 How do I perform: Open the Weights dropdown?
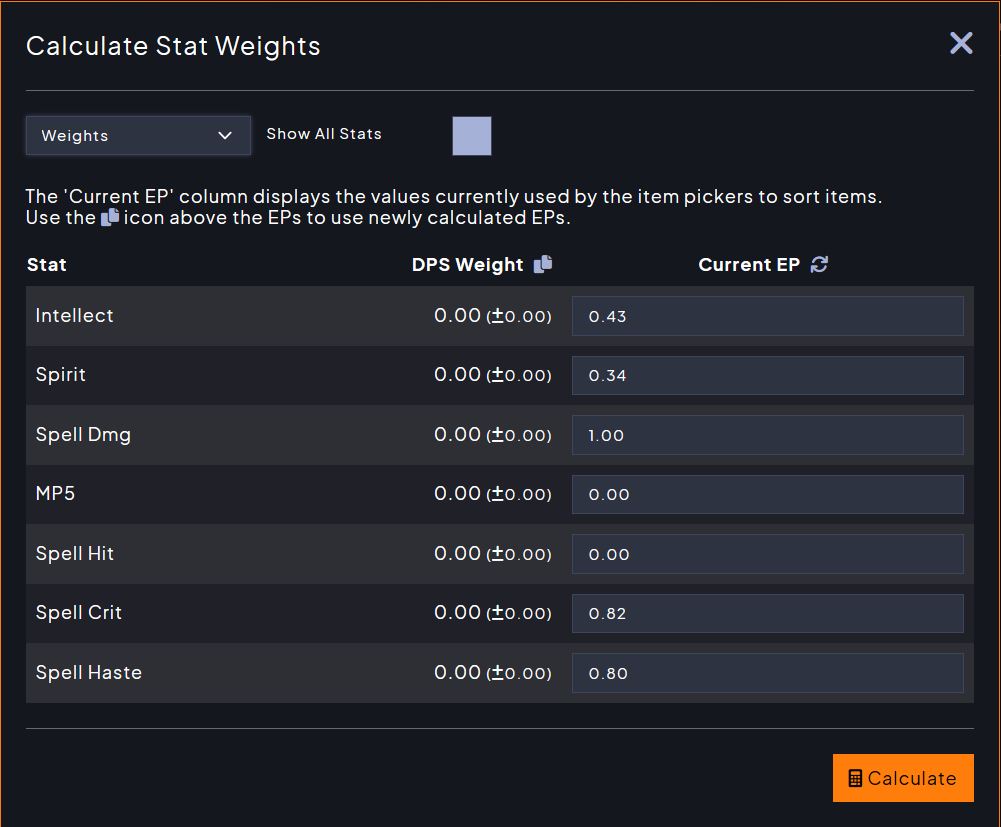(138, 135)
